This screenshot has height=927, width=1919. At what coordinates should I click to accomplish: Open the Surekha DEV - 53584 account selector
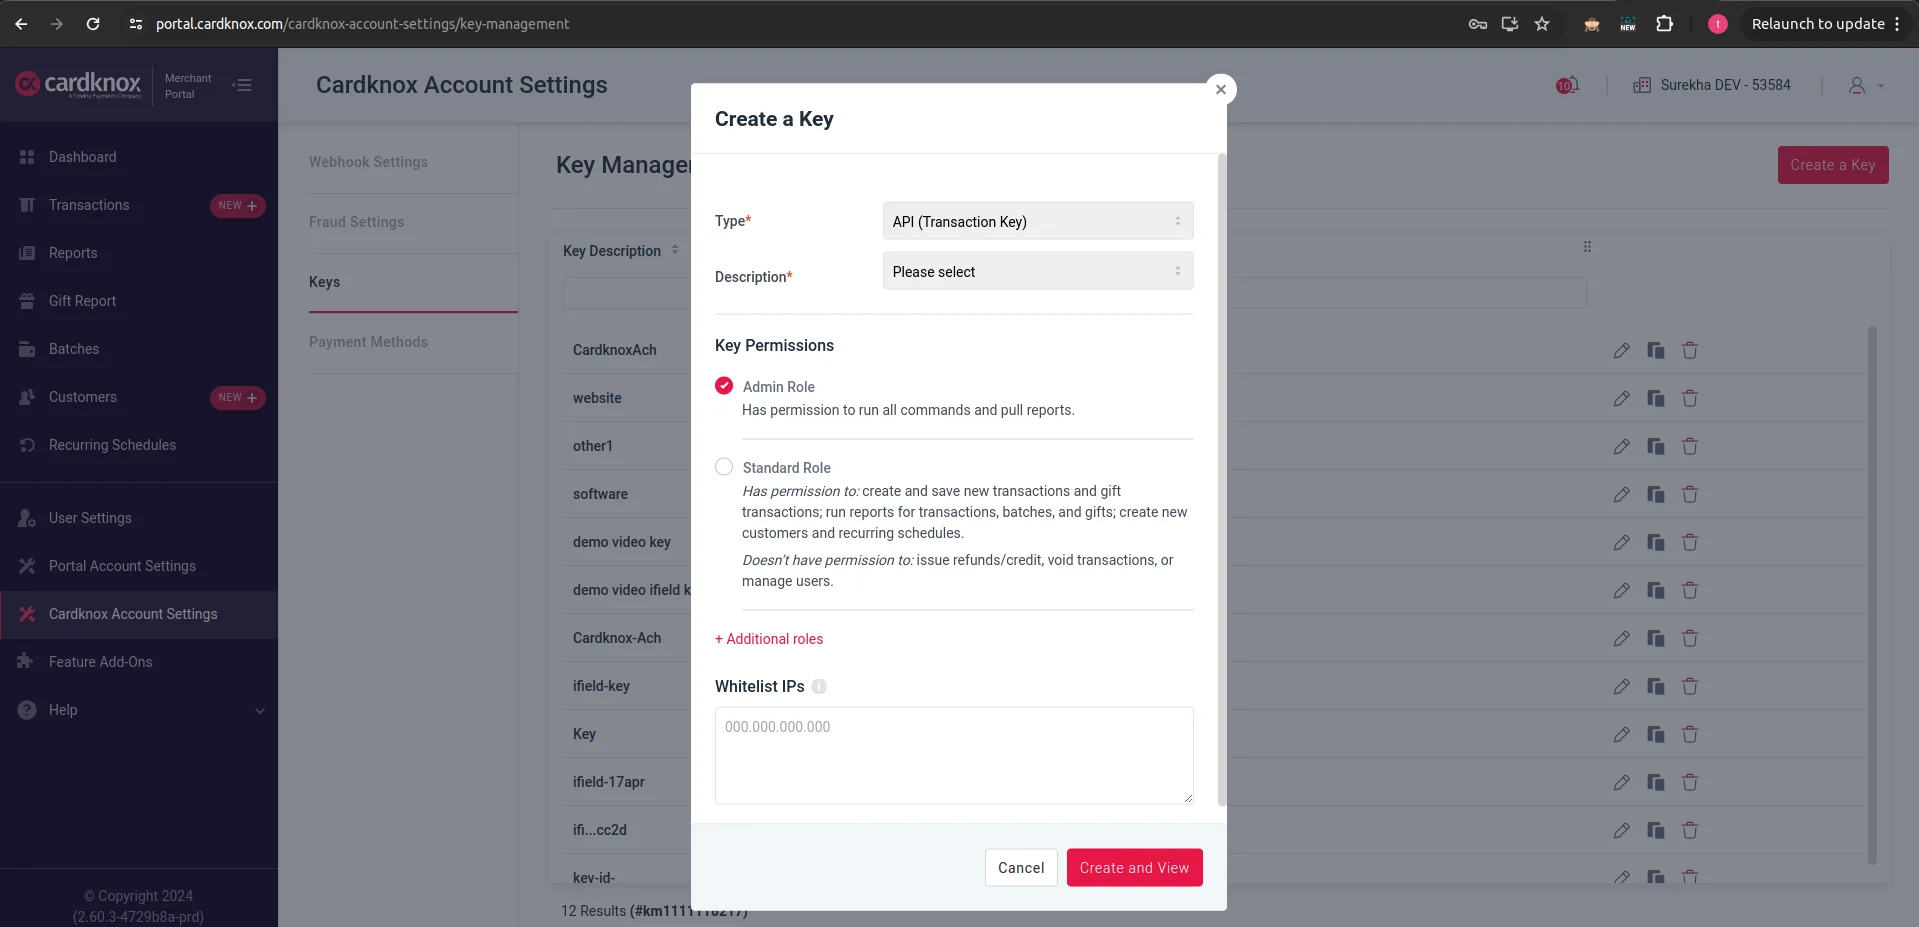(x=1711, y=85)
